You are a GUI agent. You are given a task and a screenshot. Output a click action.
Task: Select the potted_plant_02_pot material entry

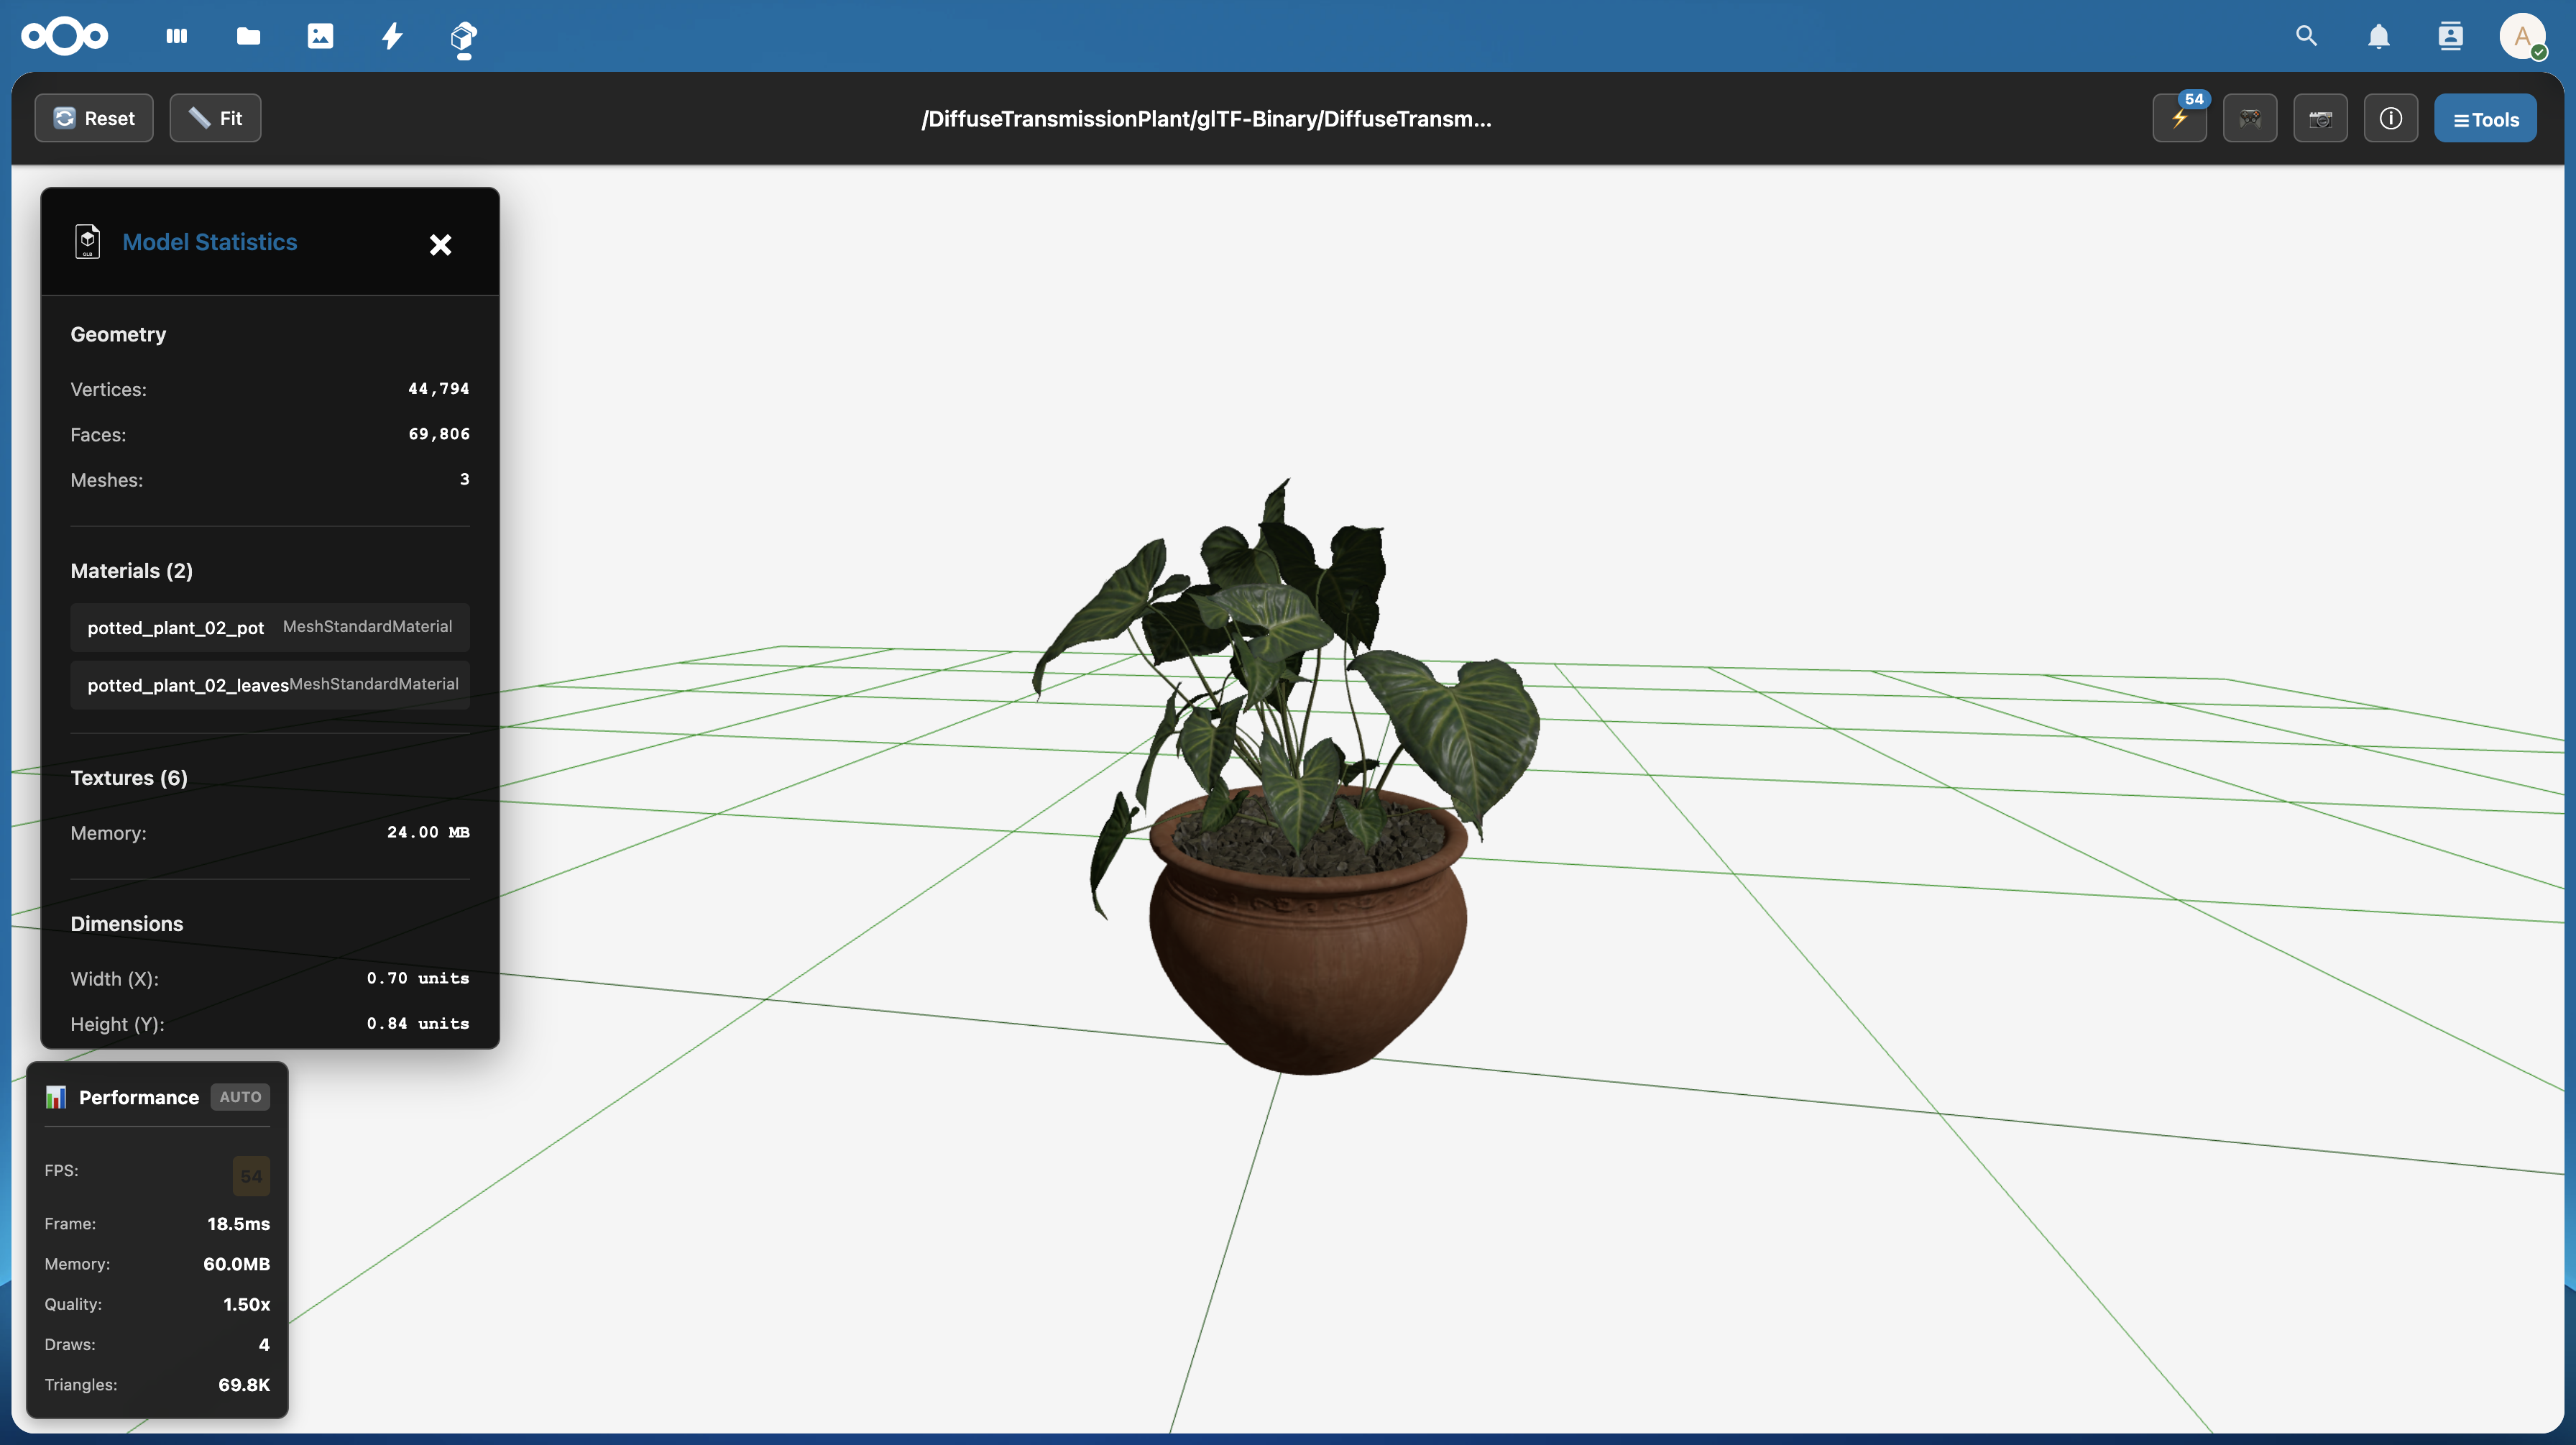[x=270, y=627]
